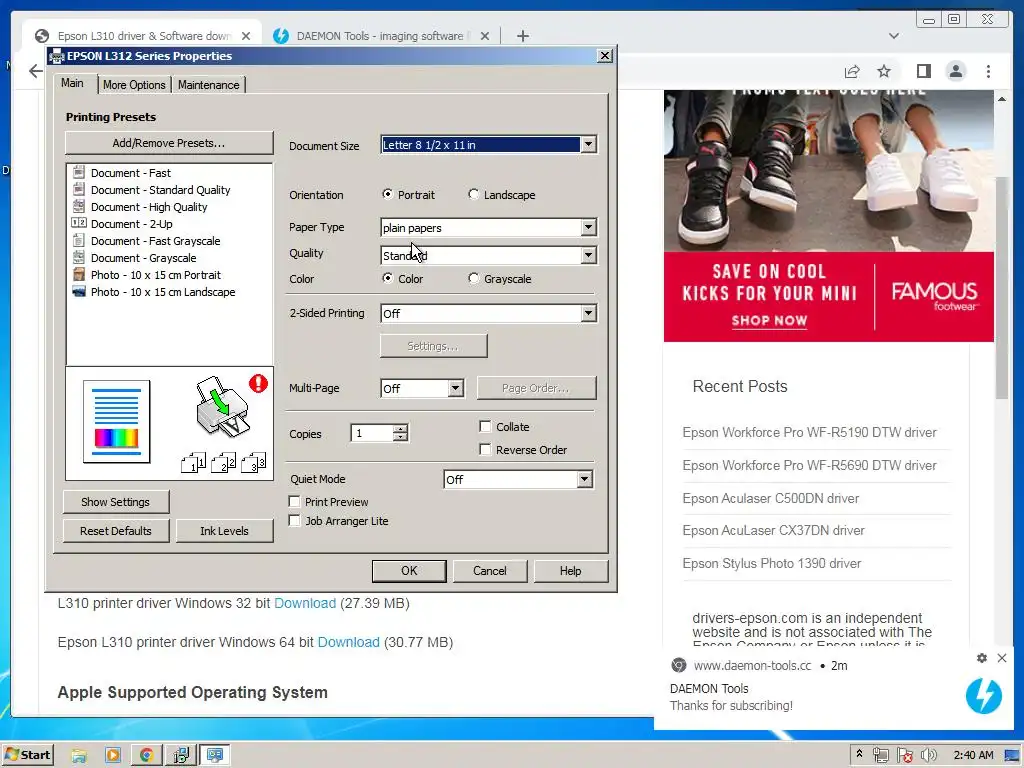Increase the Copies count with up arrow

(x=401, y=429)
